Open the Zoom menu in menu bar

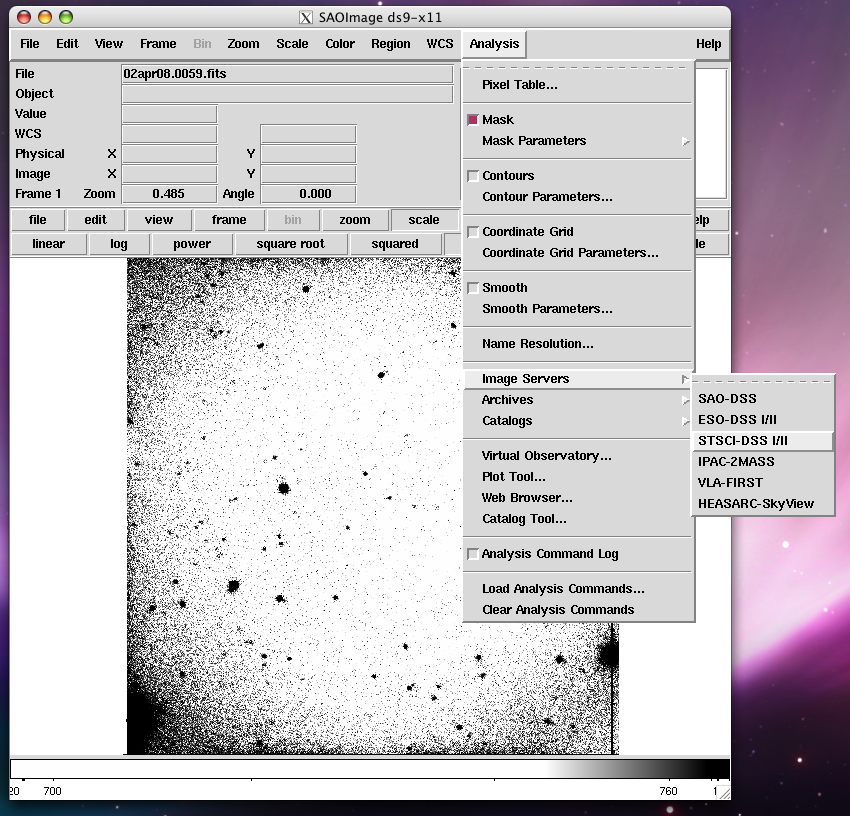pos(243,44)
